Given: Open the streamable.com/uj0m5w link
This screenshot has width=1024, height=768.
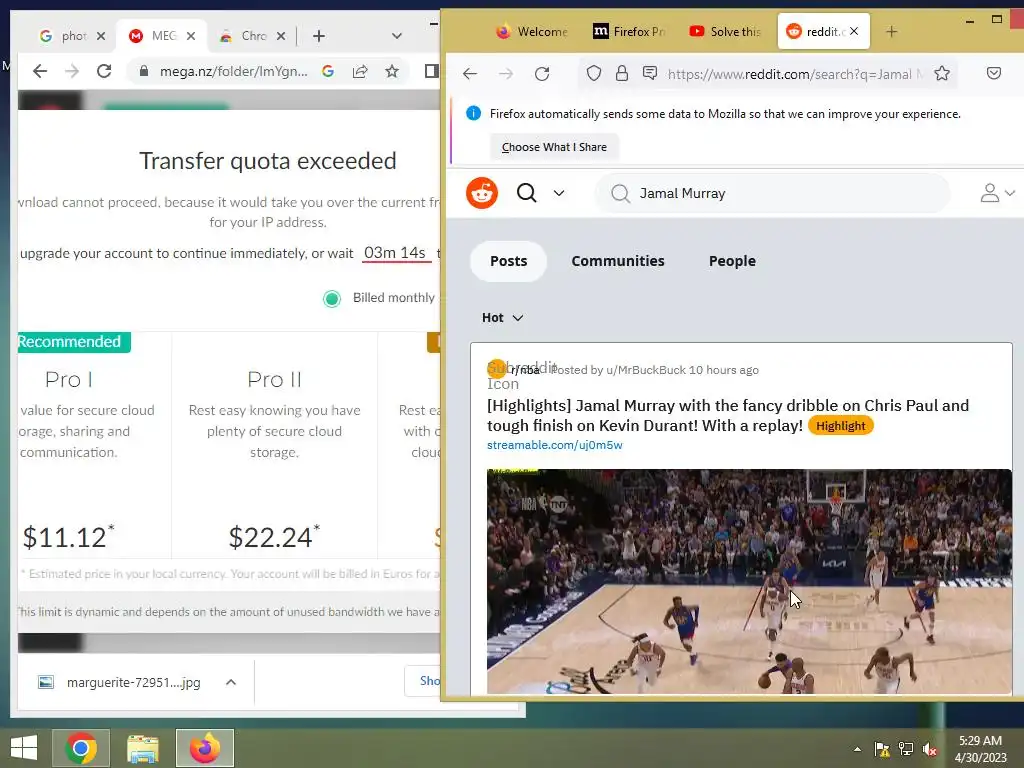Looking at the screenshot, I should point(554,445).
